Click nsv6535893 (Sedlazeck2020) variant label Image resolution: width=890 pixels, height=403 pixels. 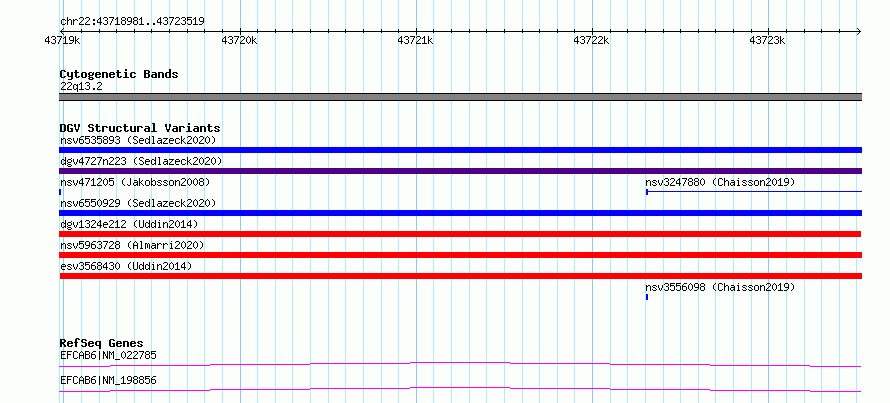[138, 140]
